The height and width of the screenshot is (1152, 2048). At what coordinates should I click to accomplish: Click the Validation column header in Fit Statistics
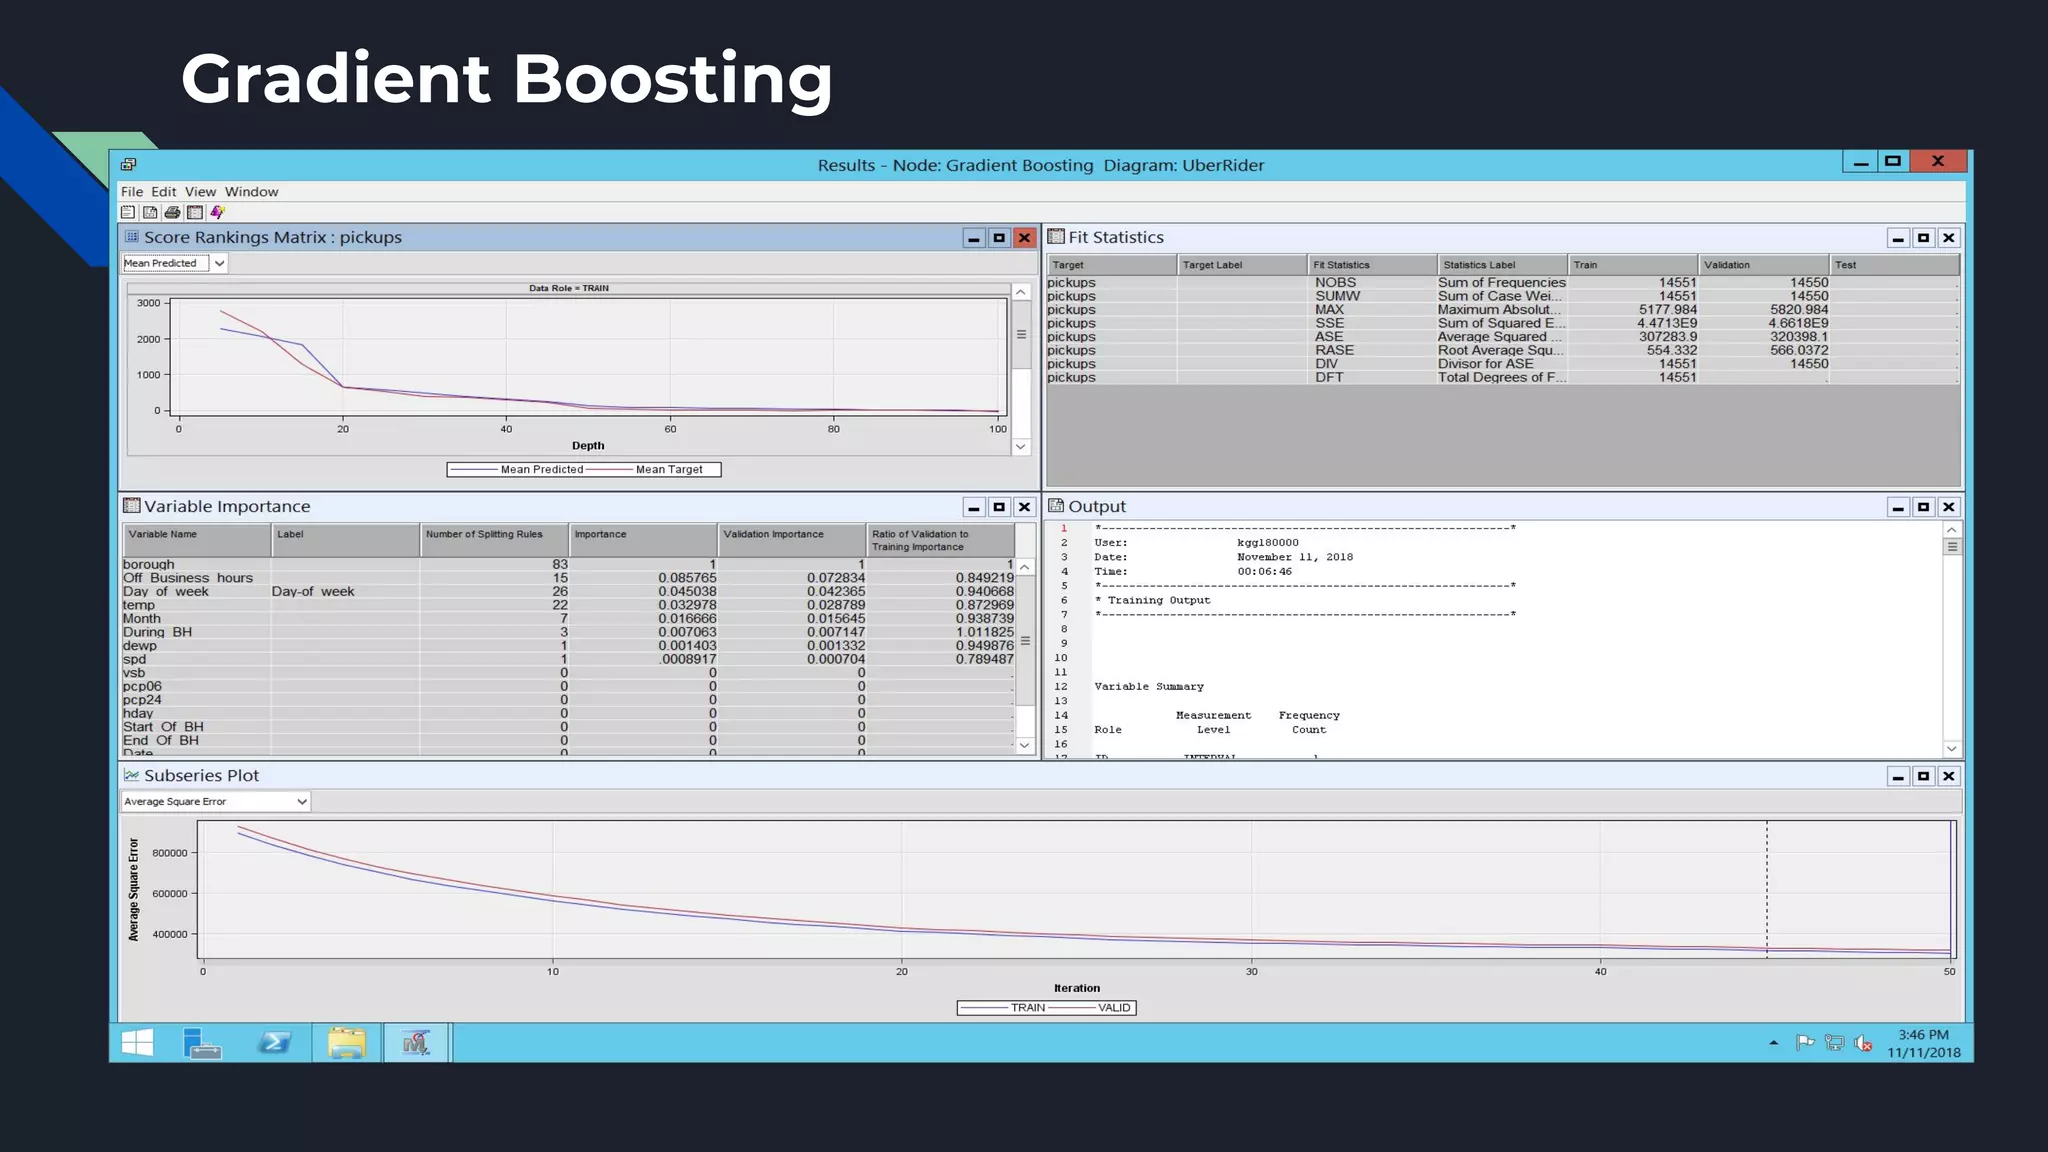pos(1763,265)
